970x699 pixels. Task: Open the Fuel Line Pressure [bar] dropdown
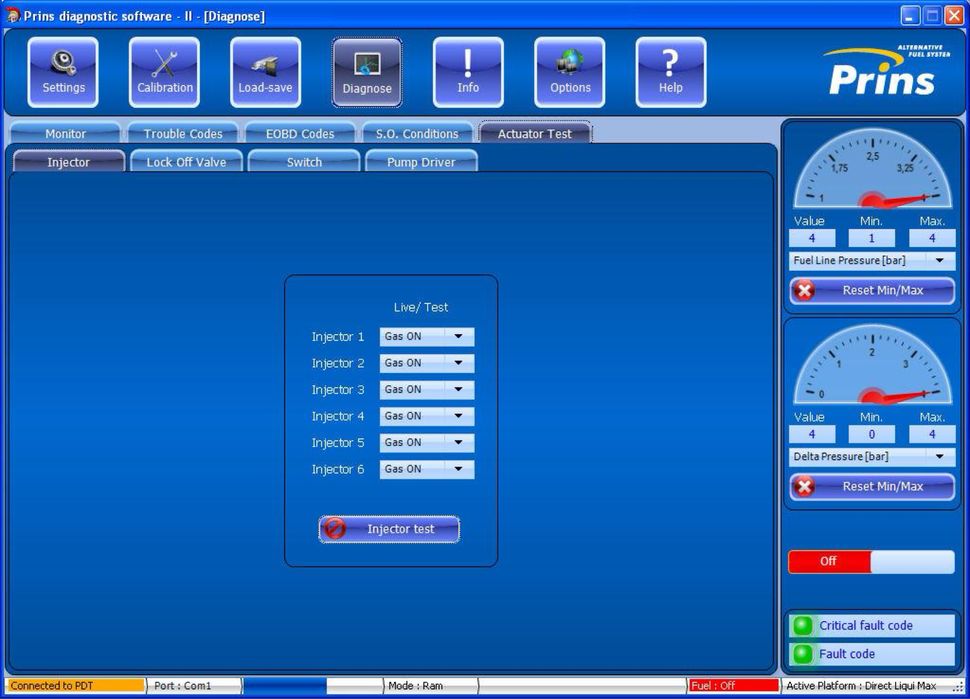[872, 260]
